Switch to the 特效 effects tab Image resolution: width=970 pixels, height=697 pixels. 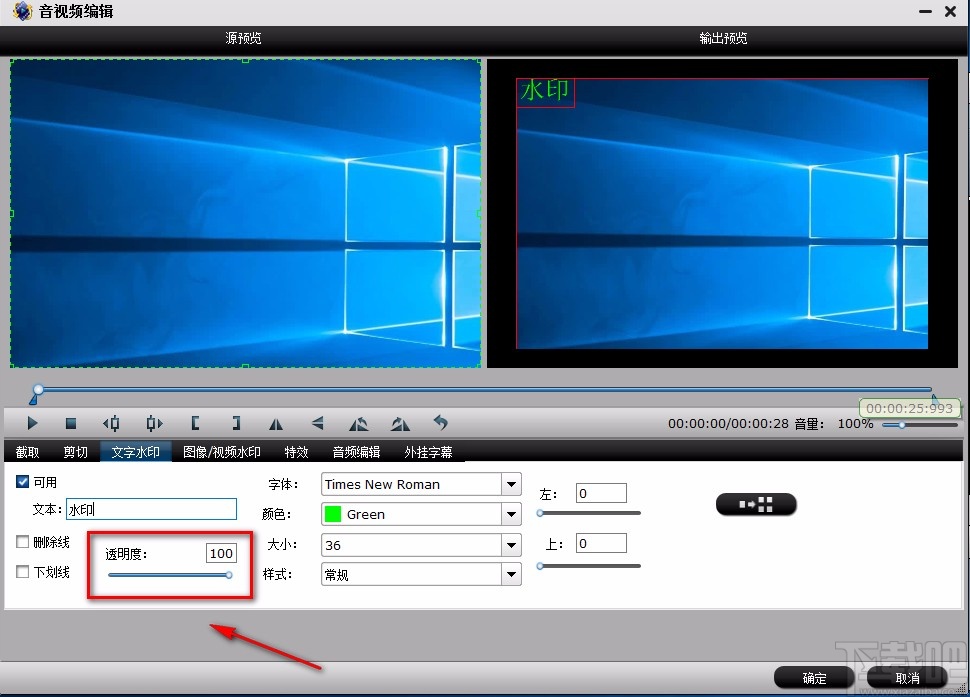point(296,451)
